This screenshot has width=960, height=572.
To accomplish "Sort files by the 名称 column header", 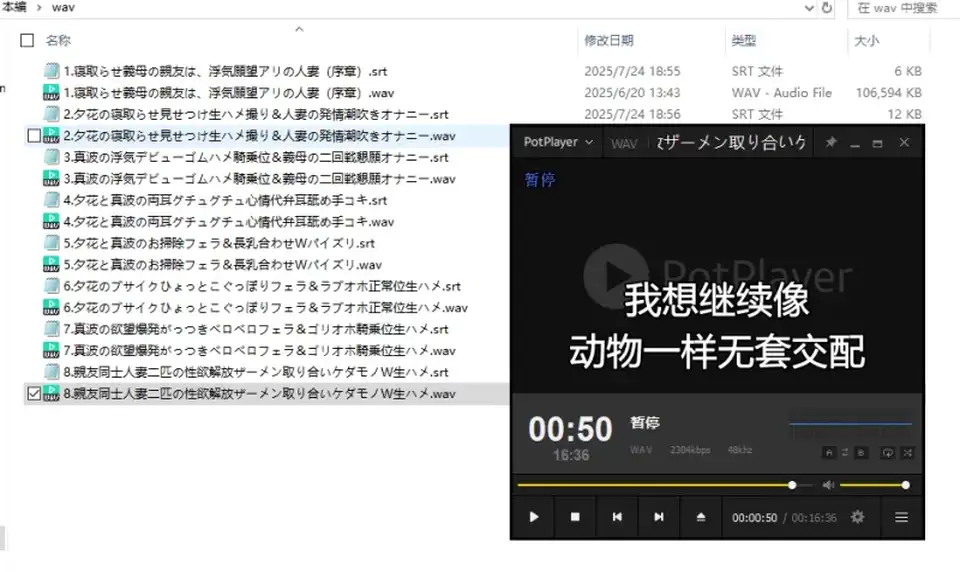I will coord(59,40).
